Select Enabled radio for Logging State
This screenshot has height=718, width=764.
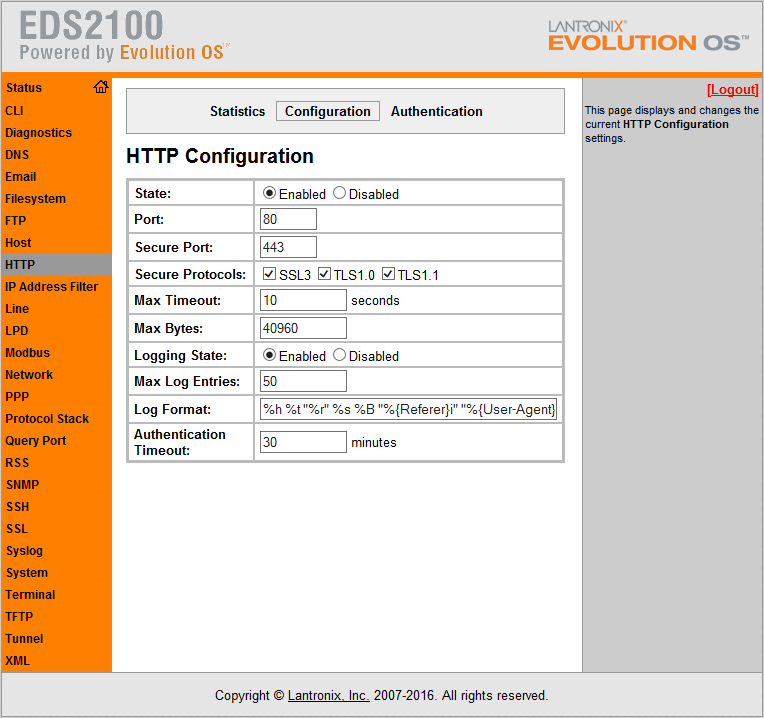269,355
